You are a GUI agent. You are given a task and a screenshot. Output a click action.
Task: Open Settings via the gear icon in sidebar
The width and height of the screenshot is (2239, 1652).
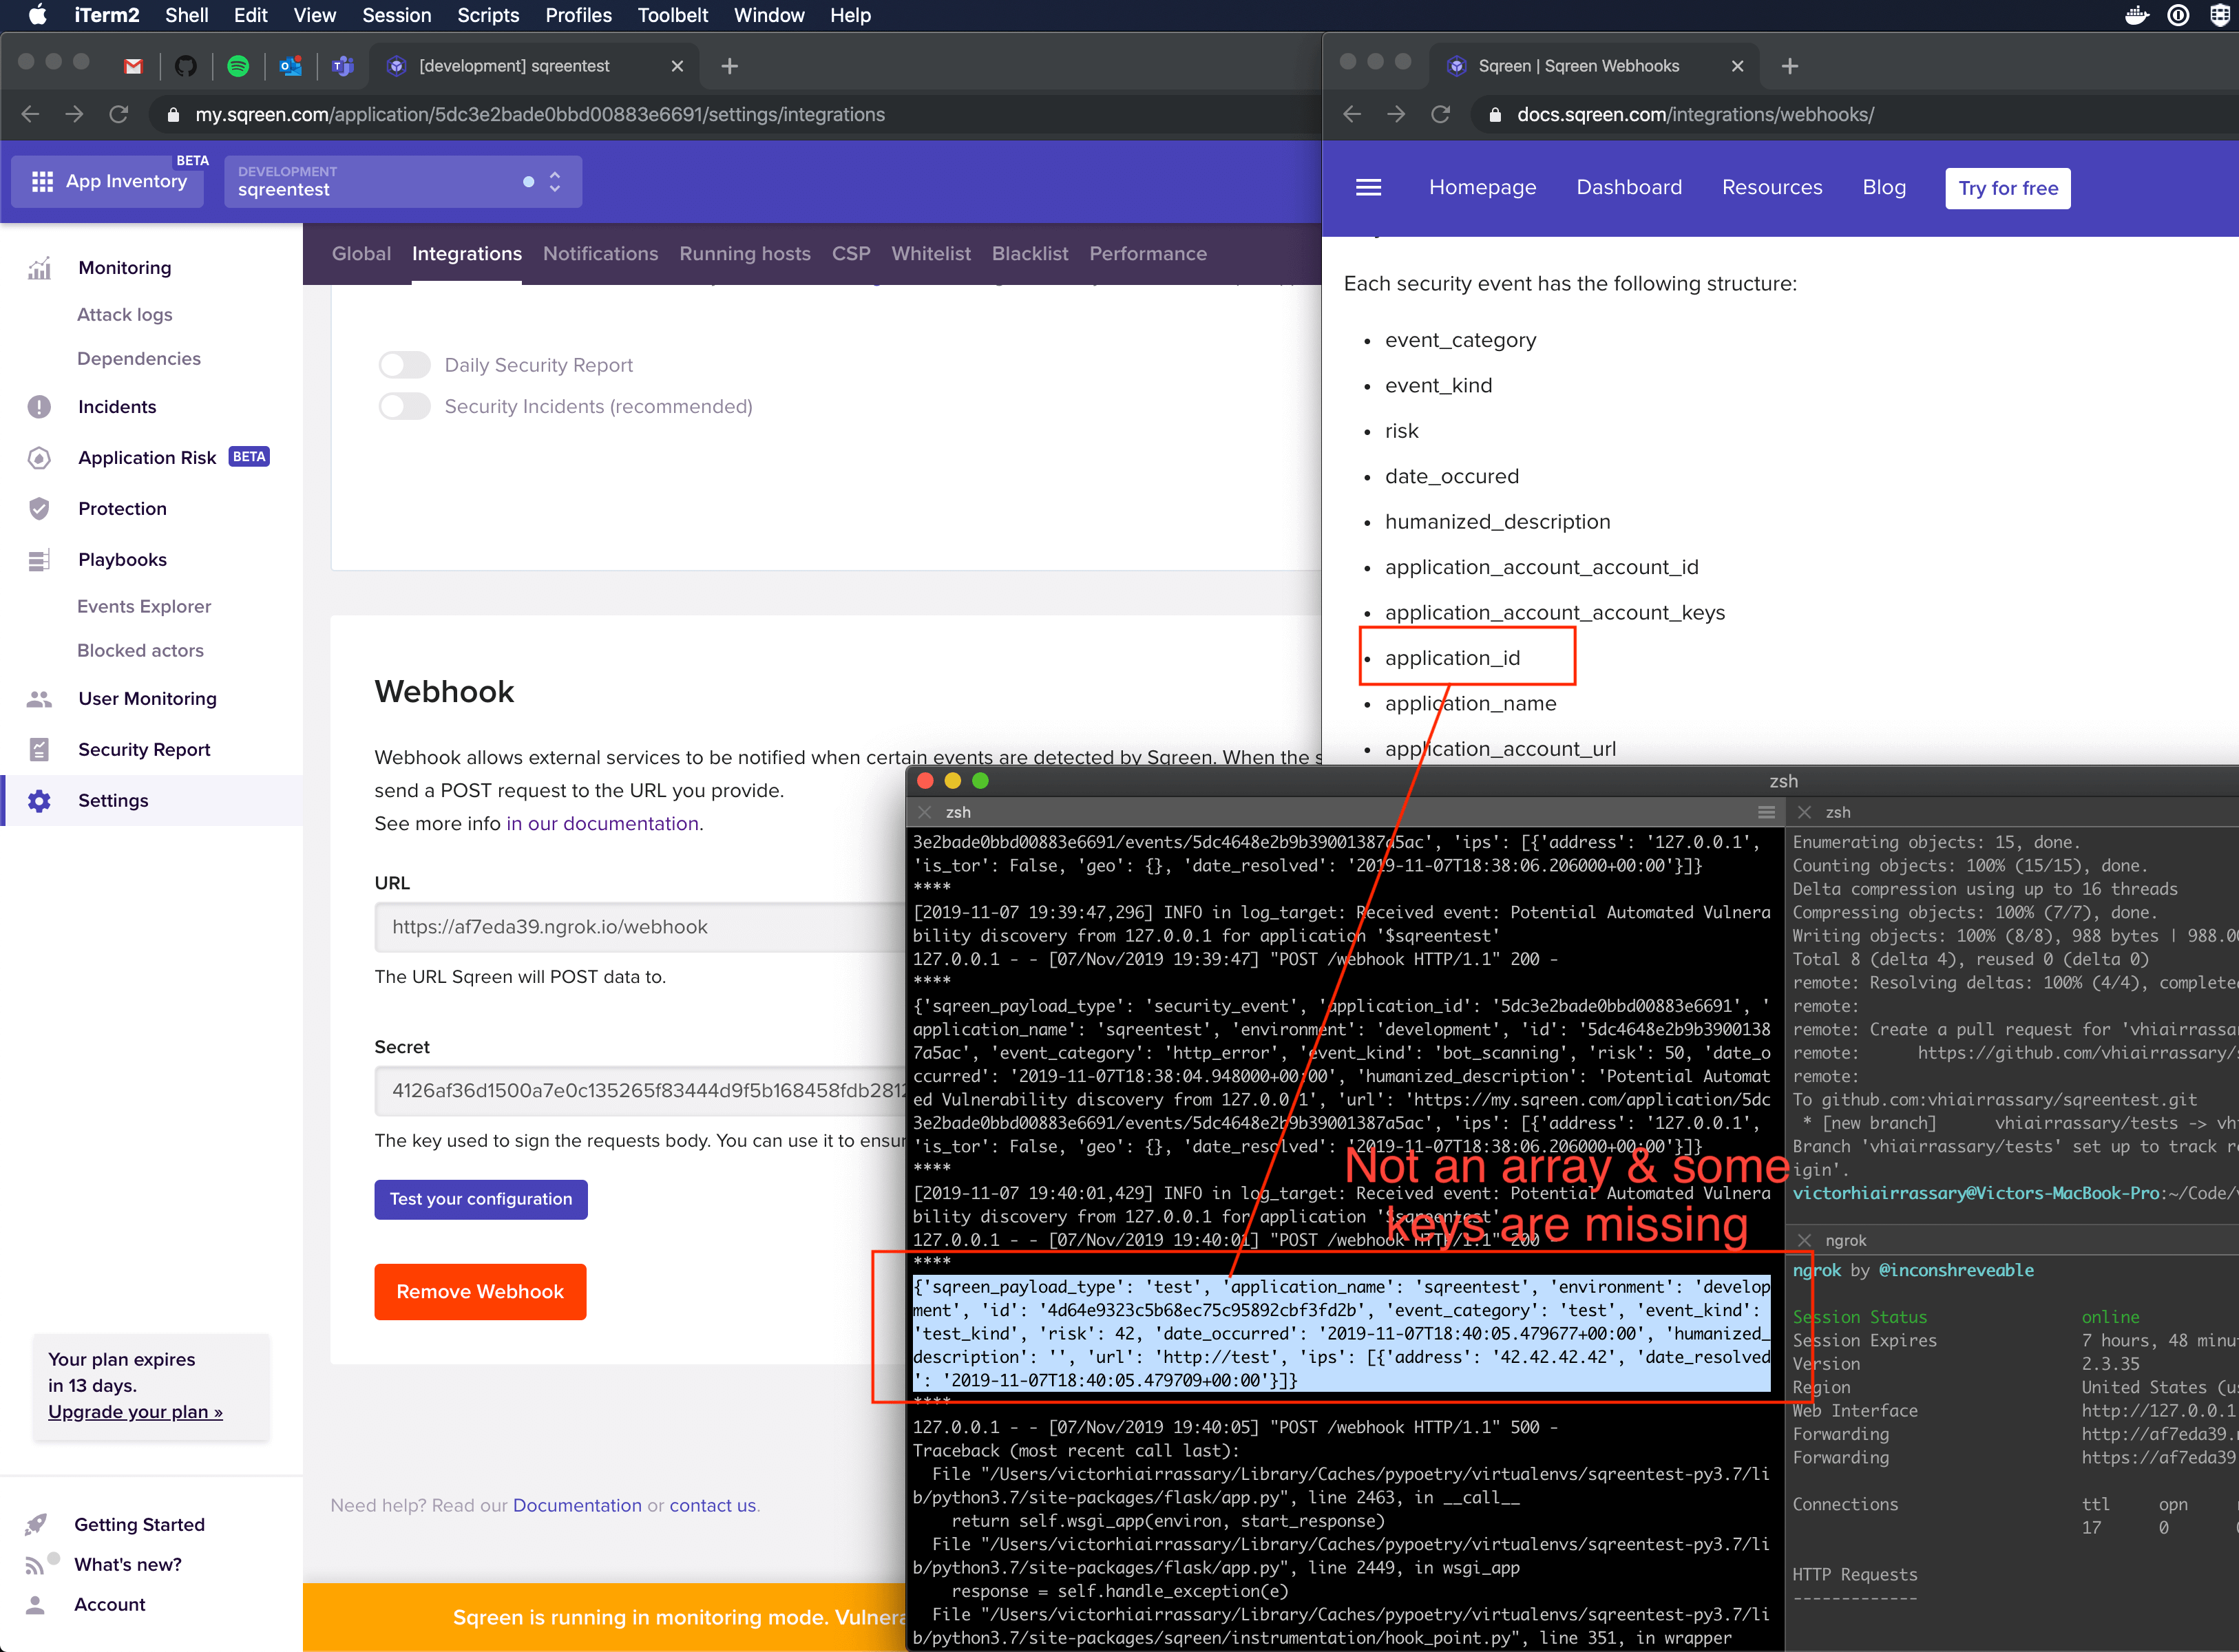pos(39,801)
